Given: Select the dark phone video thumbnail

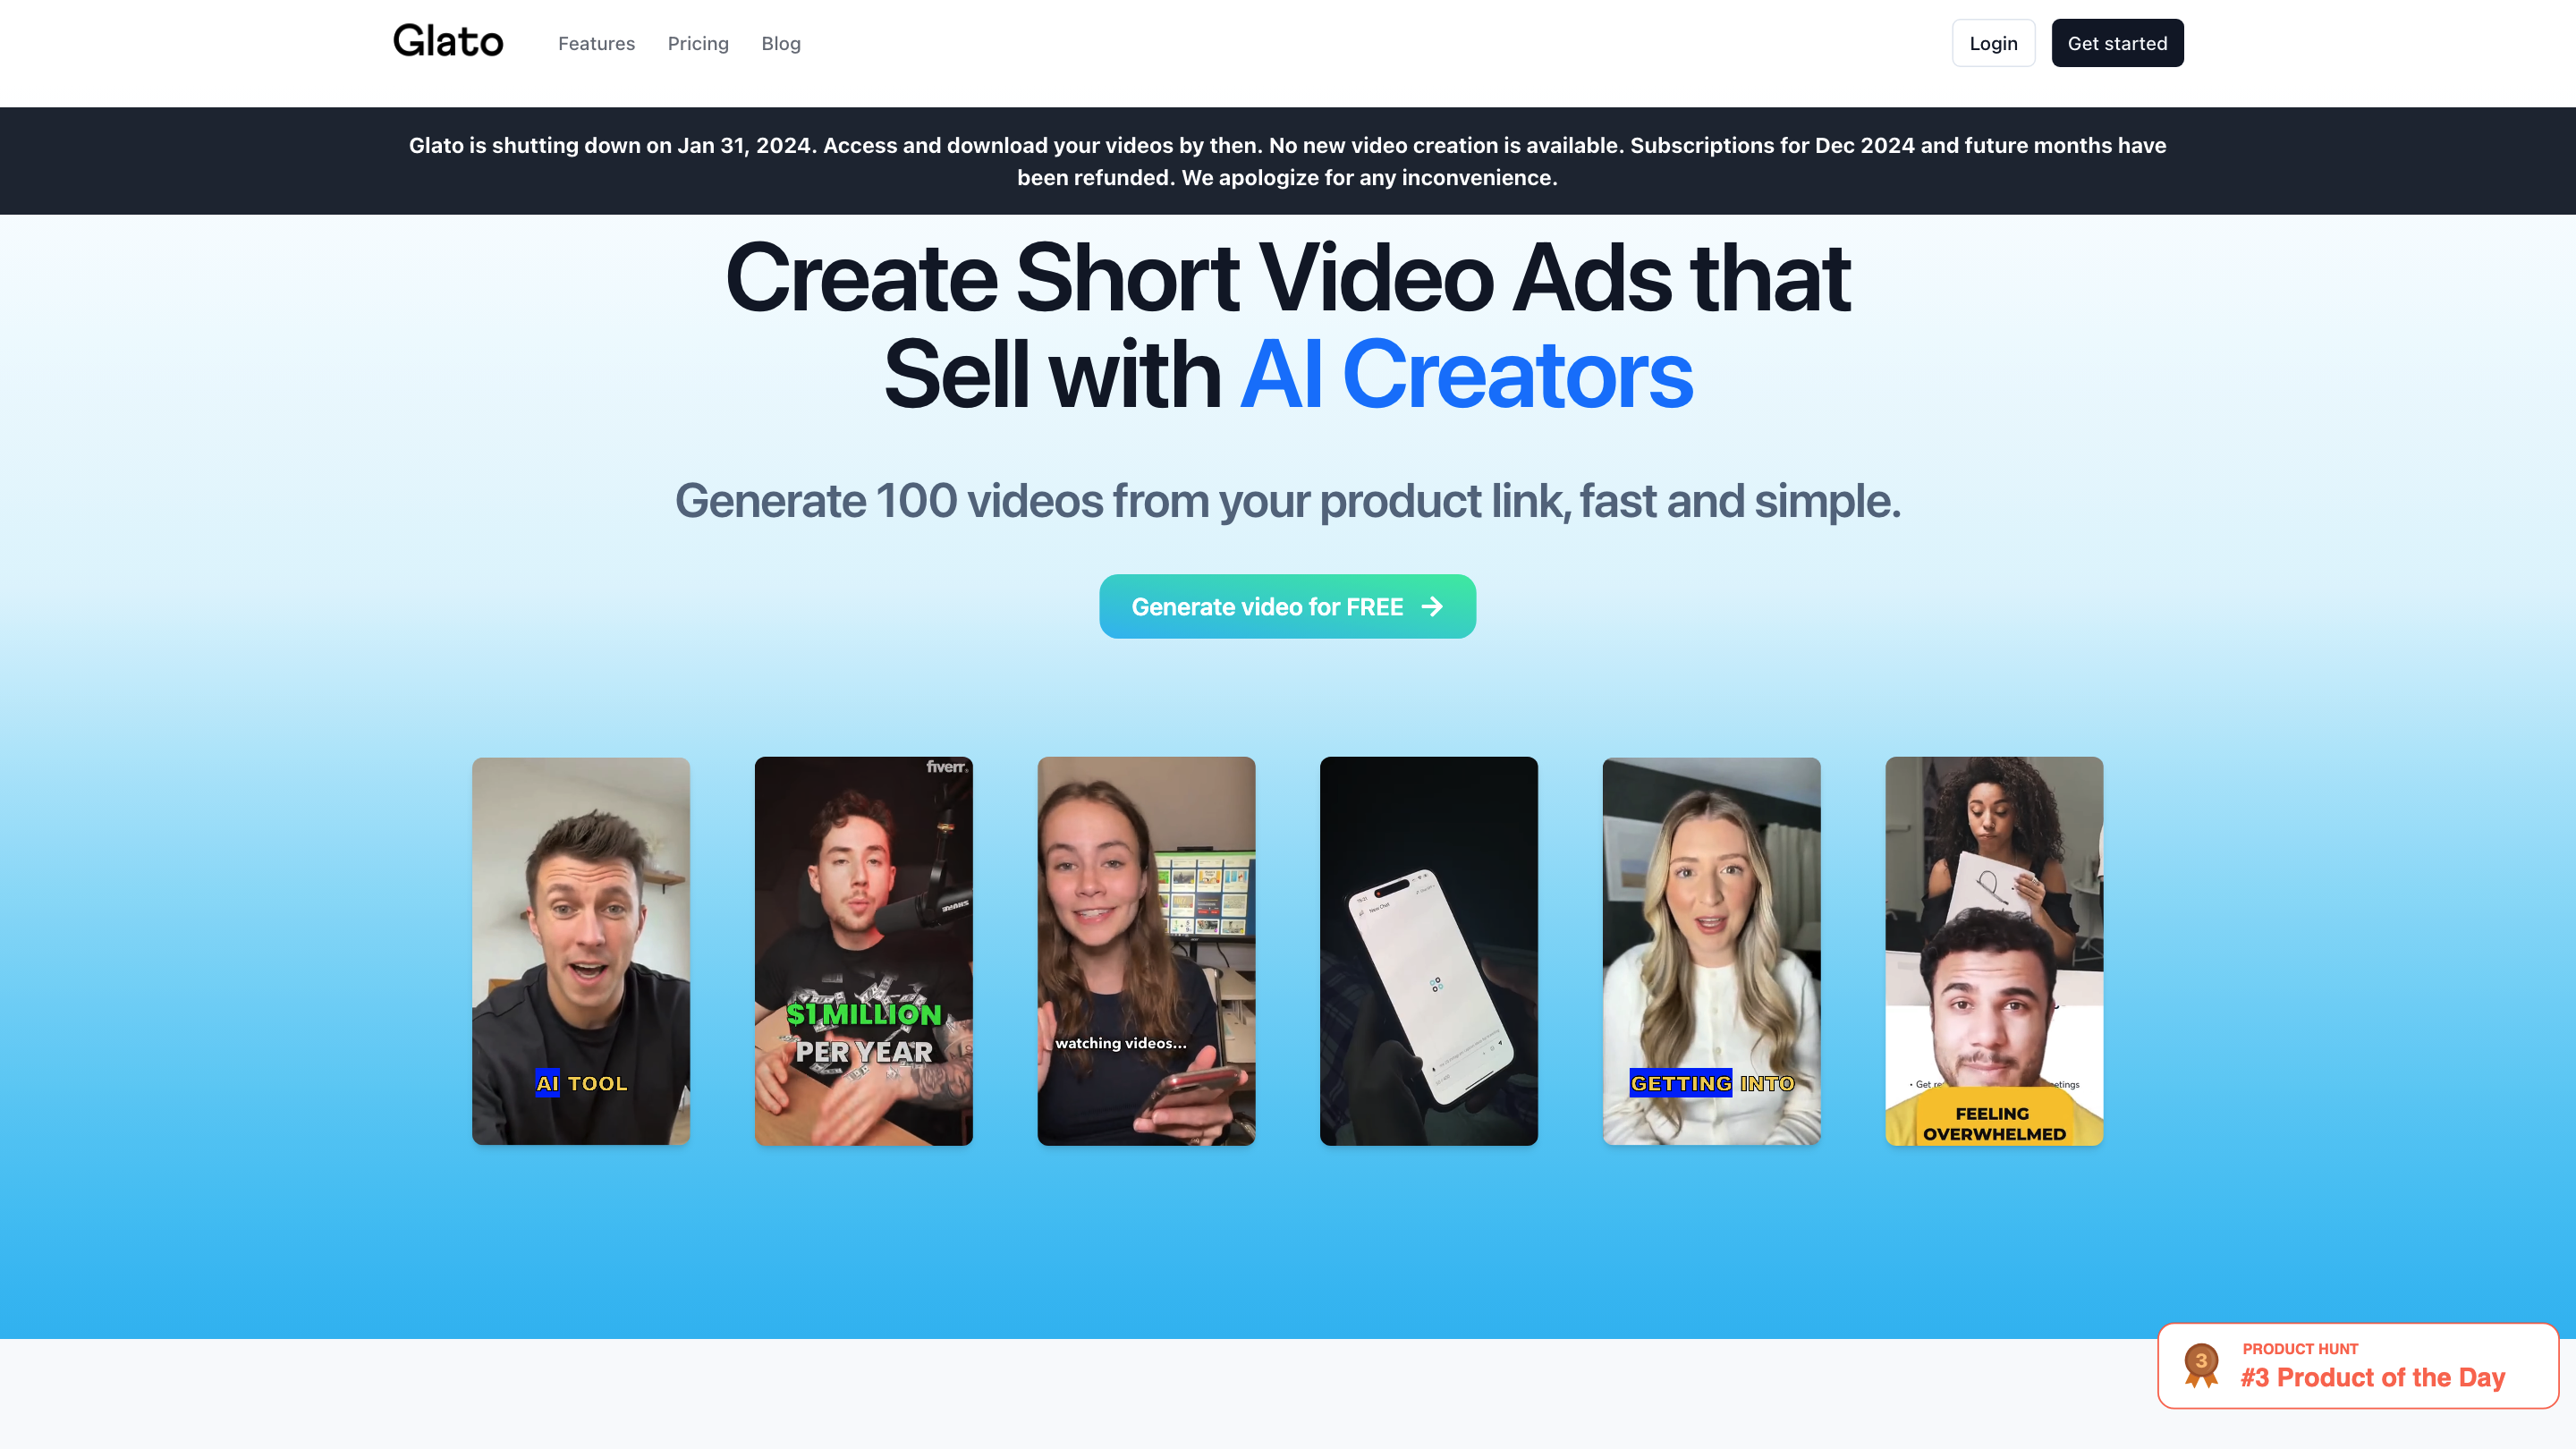Looking at the screenshot, I should [x=1428, y=950].
